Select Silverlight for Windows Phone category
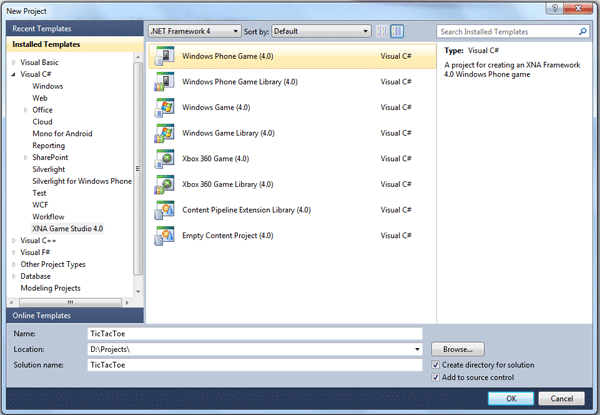The height and width of the screenshot is (415, 600). [x=82, y=181]
